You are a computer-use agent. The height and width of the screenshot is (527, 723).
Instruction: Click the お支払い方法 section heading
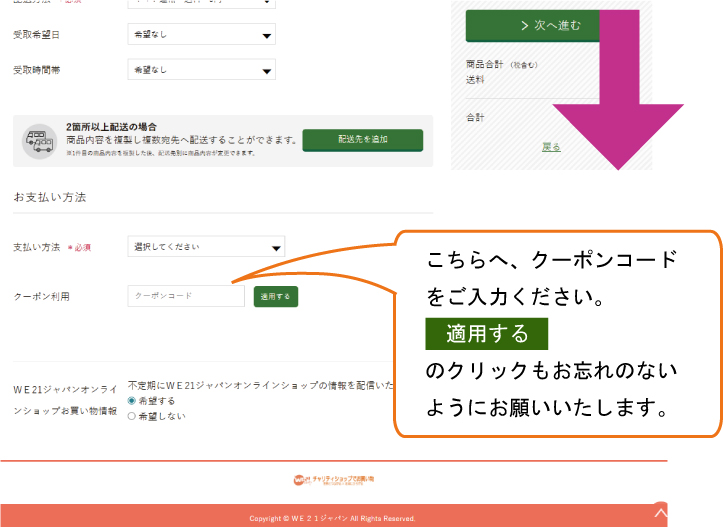coord(49,198)
